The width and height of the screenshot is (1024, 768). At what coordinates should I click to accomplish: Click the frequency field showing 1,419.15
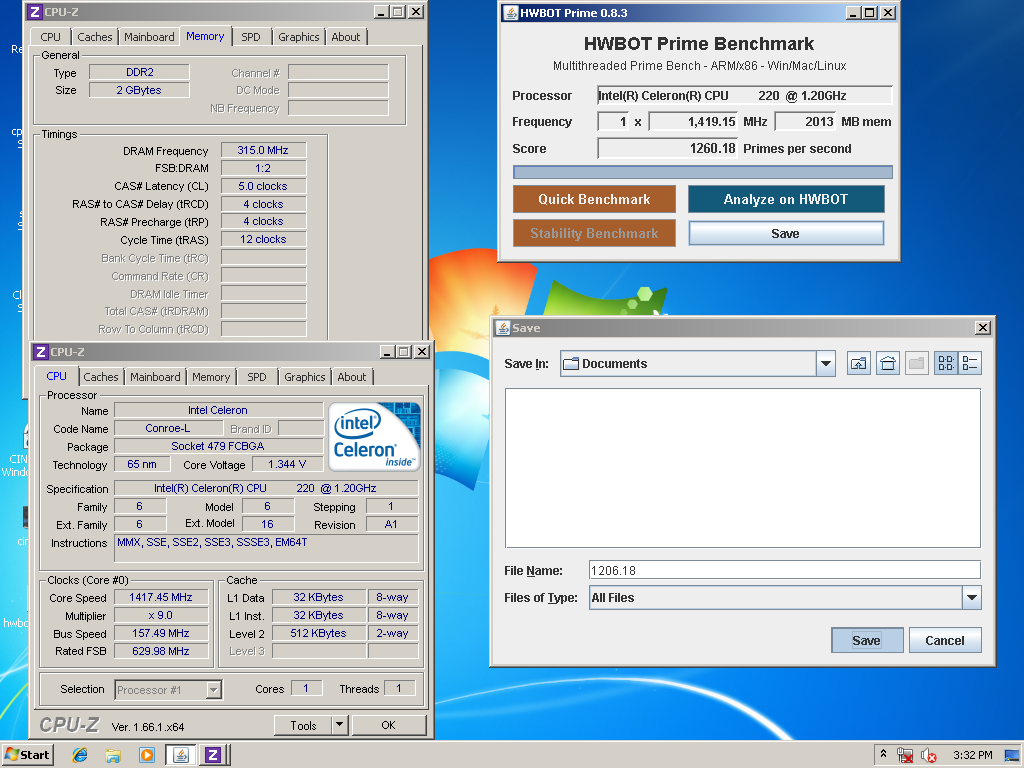coord(693,121)
